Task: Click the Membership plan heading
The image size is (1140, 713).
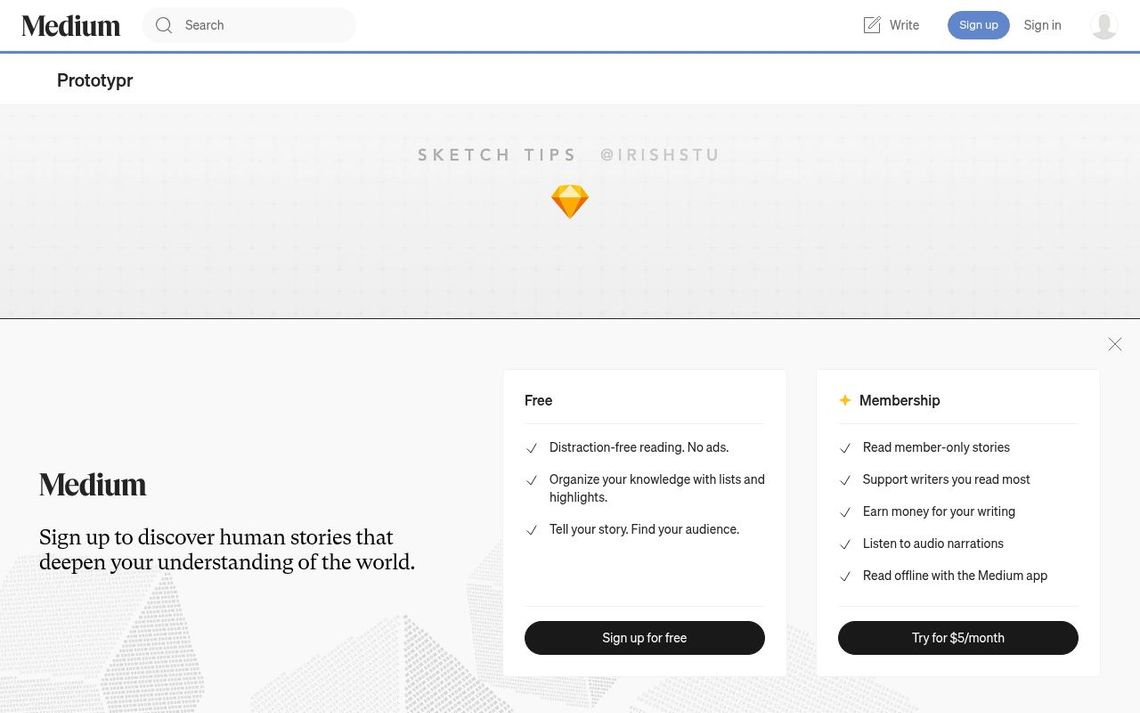Action: click(899, 400)
